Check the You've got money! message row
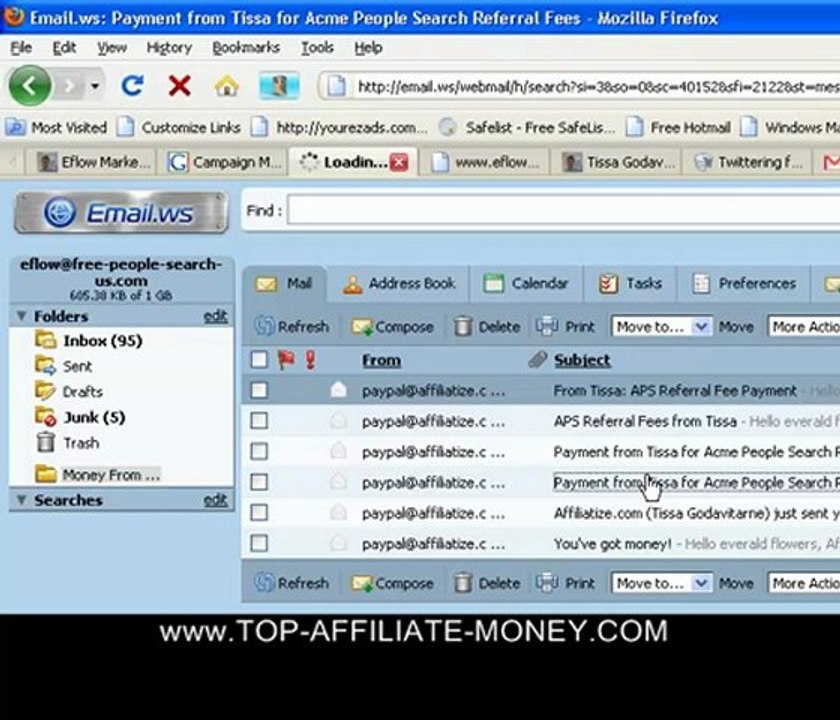This screenshot has width=840, height=720. pyautogui.click(x=259, y=543)
